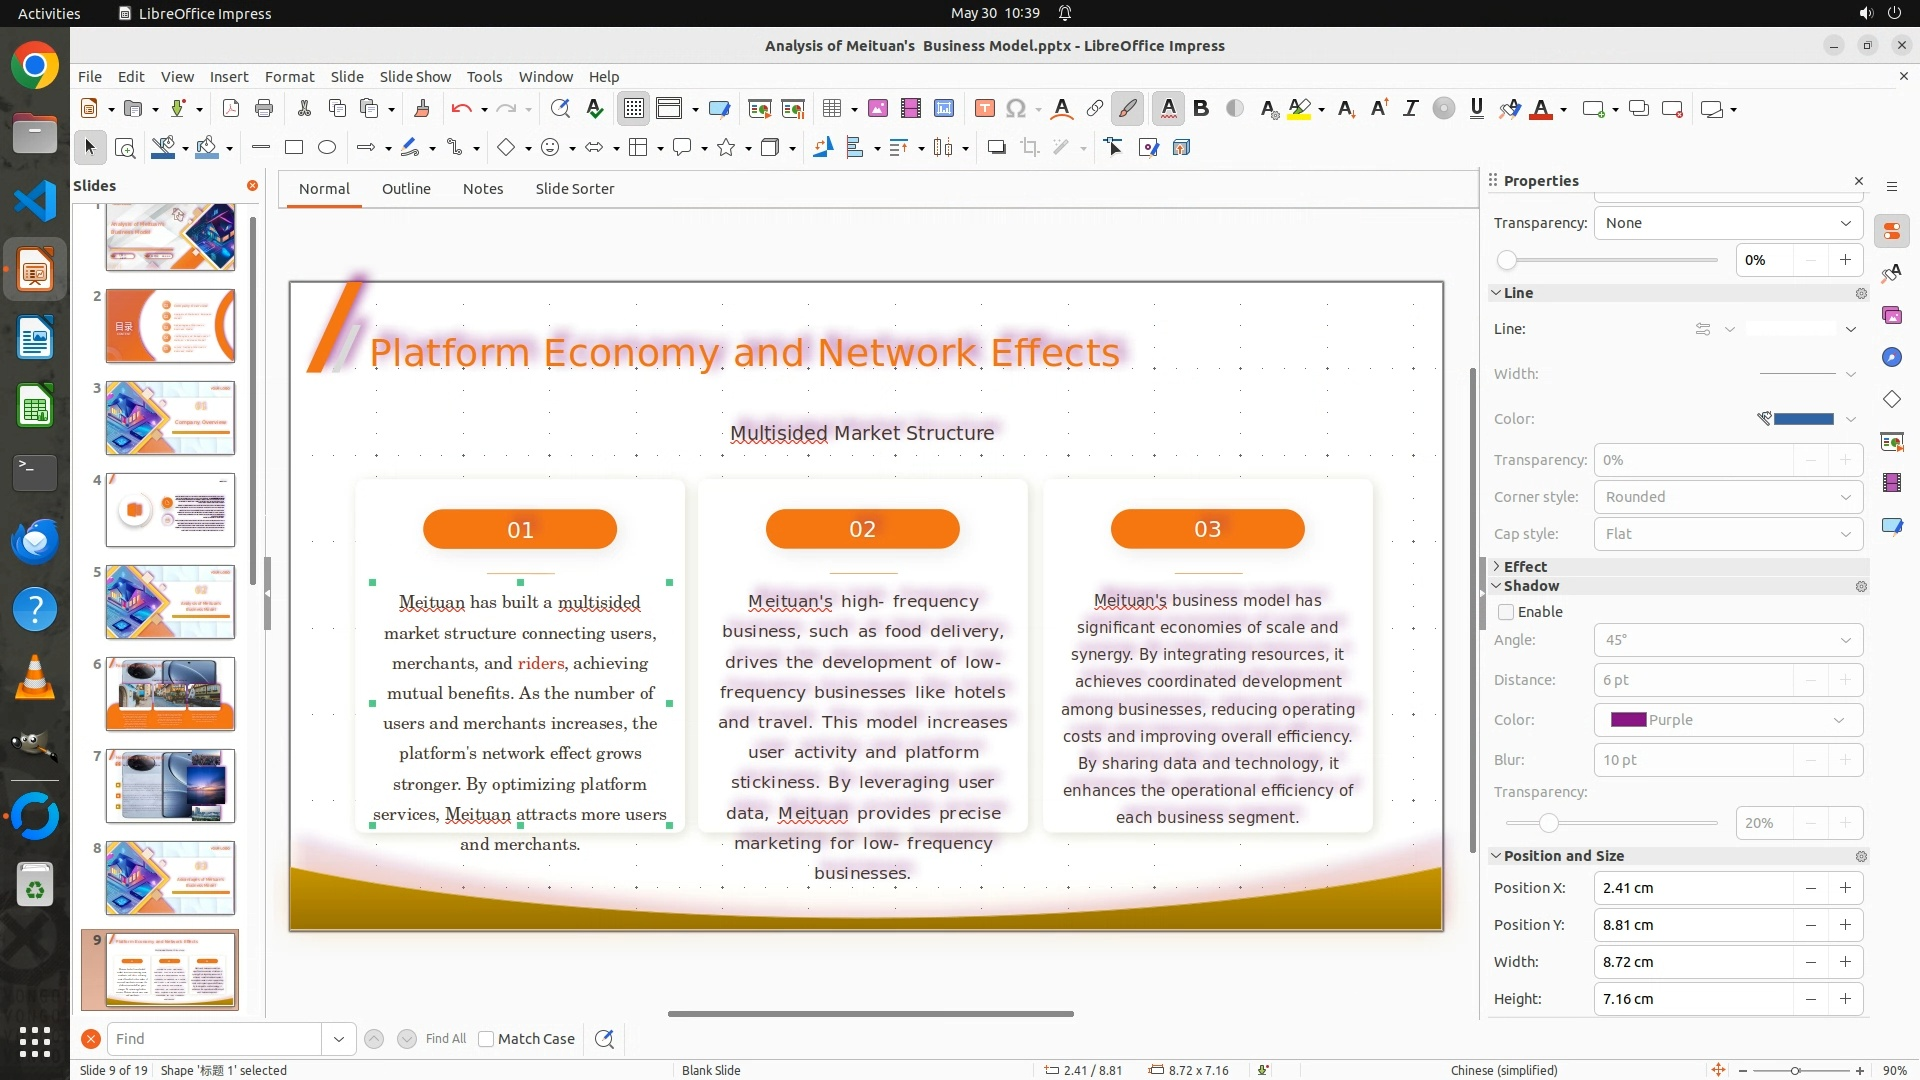The image size is (1920, 1080).
Task: Select the Ellipse drawing tool
Action: point(327,148)
